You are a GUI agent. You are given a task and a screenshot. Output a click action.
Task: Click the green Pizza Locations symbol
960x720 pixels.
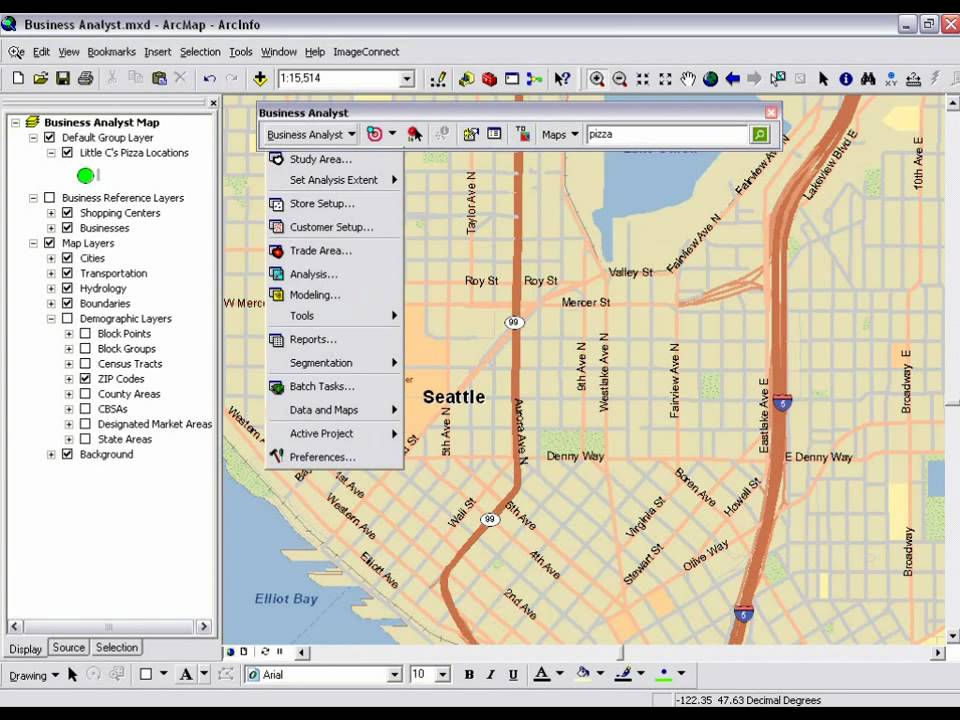click(85, 176)
